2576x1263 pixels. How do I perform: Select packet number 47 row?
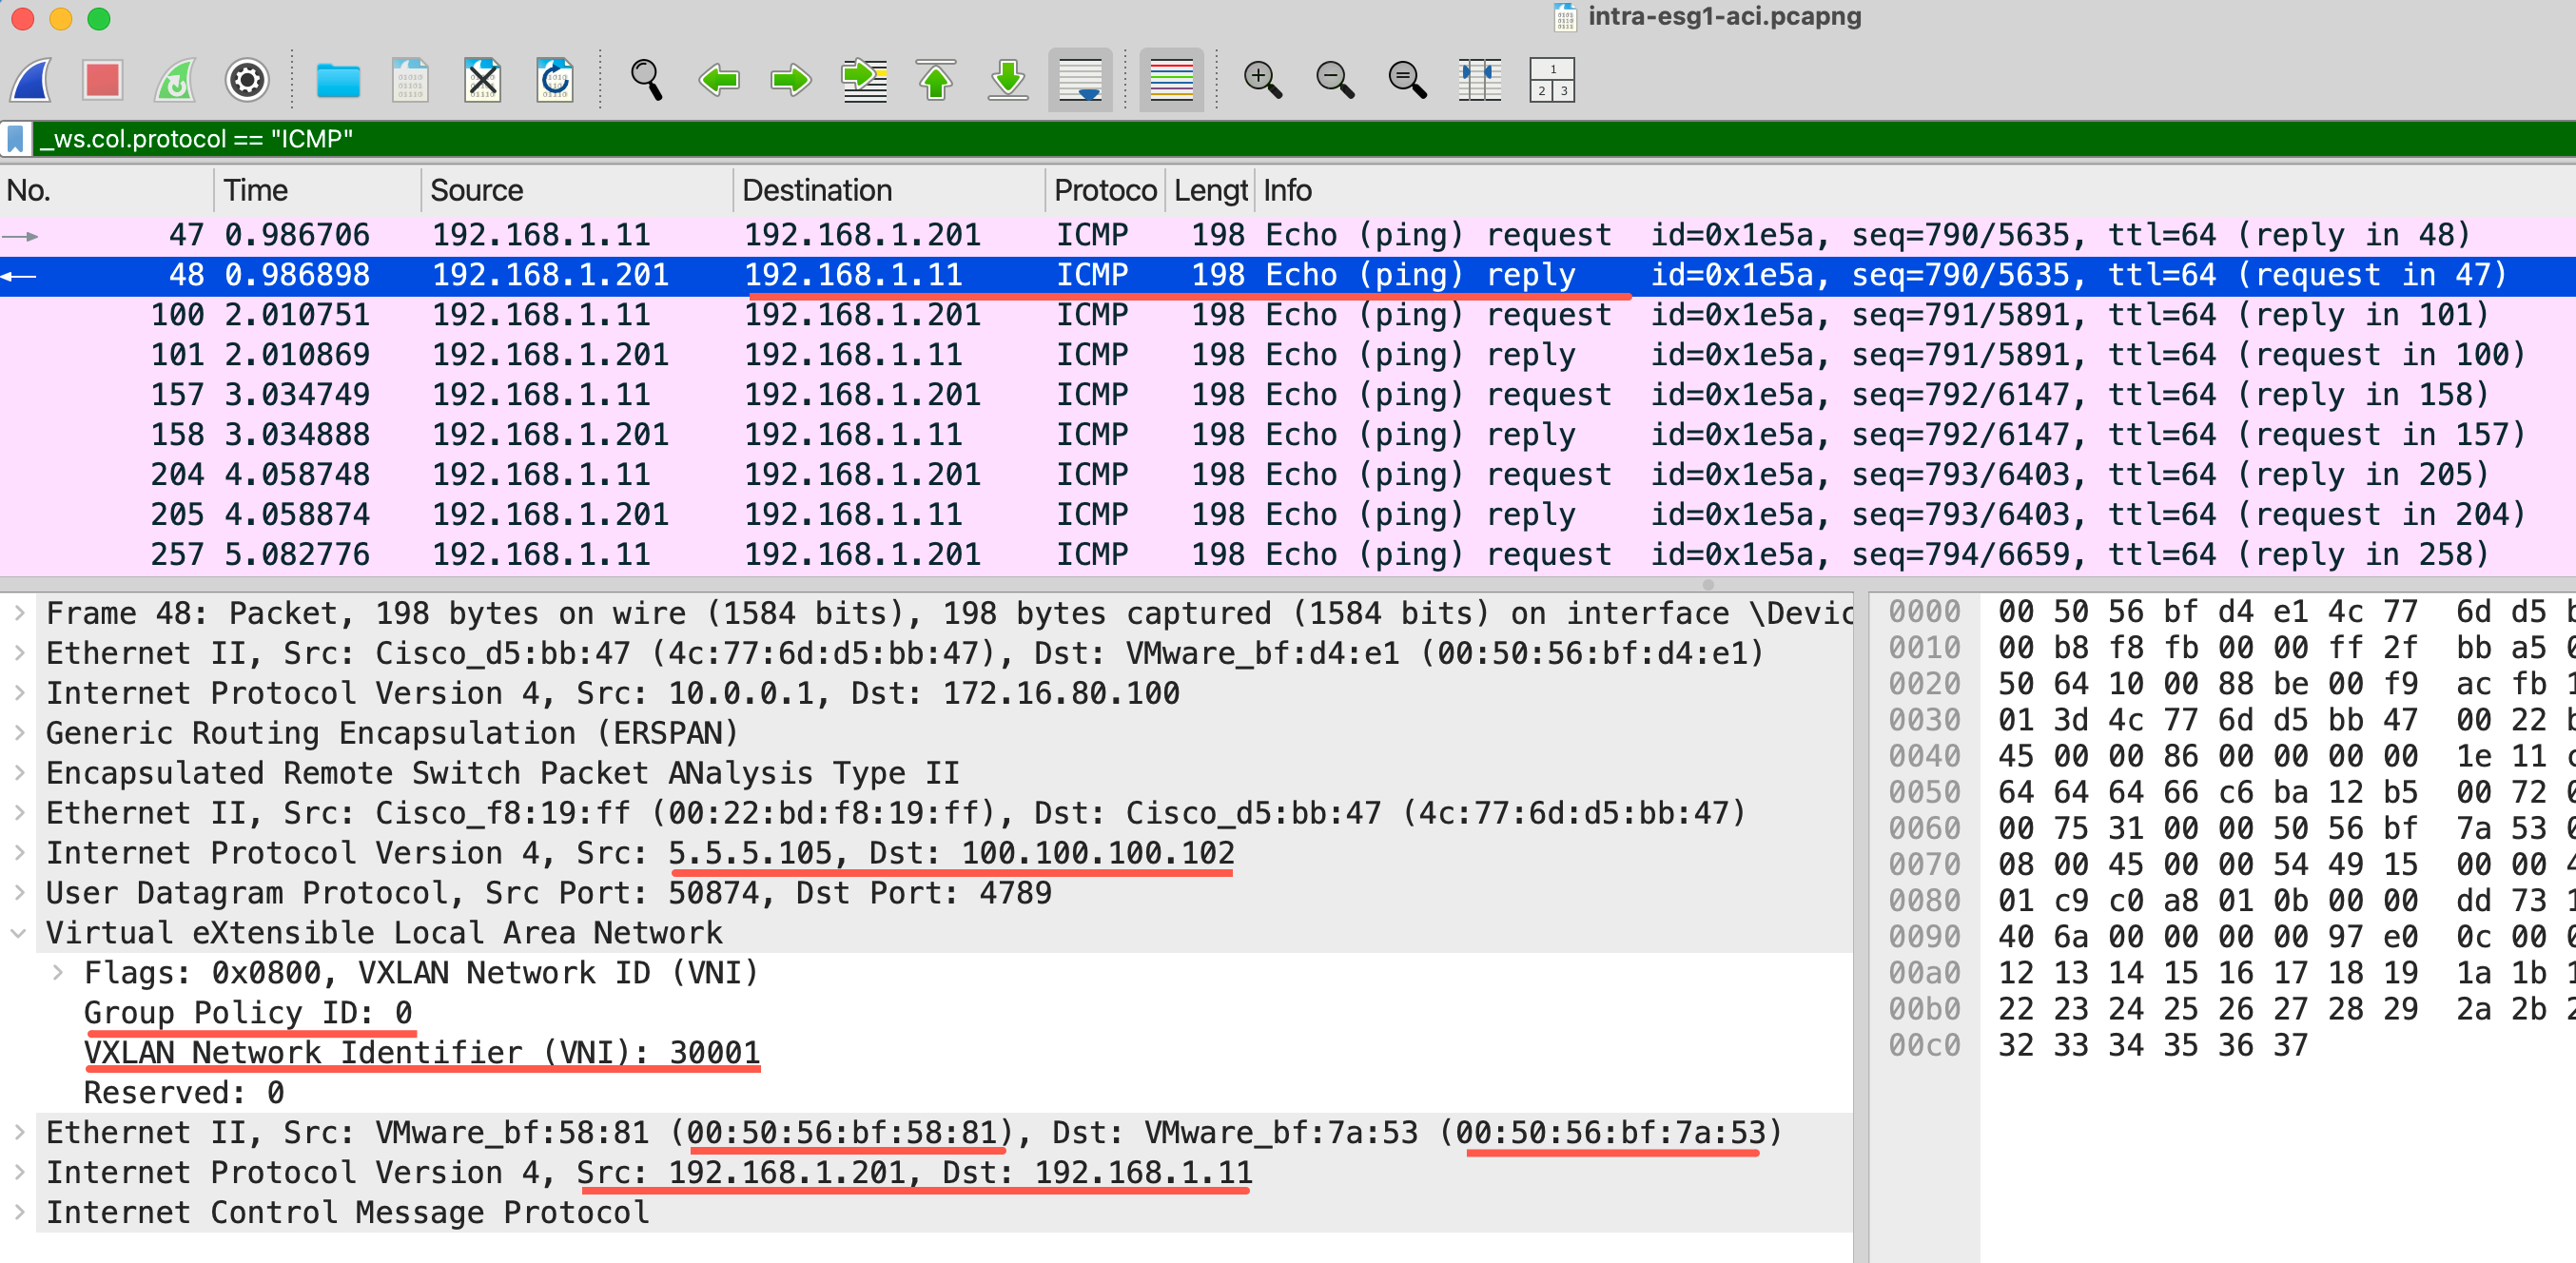click(1288, 235)
